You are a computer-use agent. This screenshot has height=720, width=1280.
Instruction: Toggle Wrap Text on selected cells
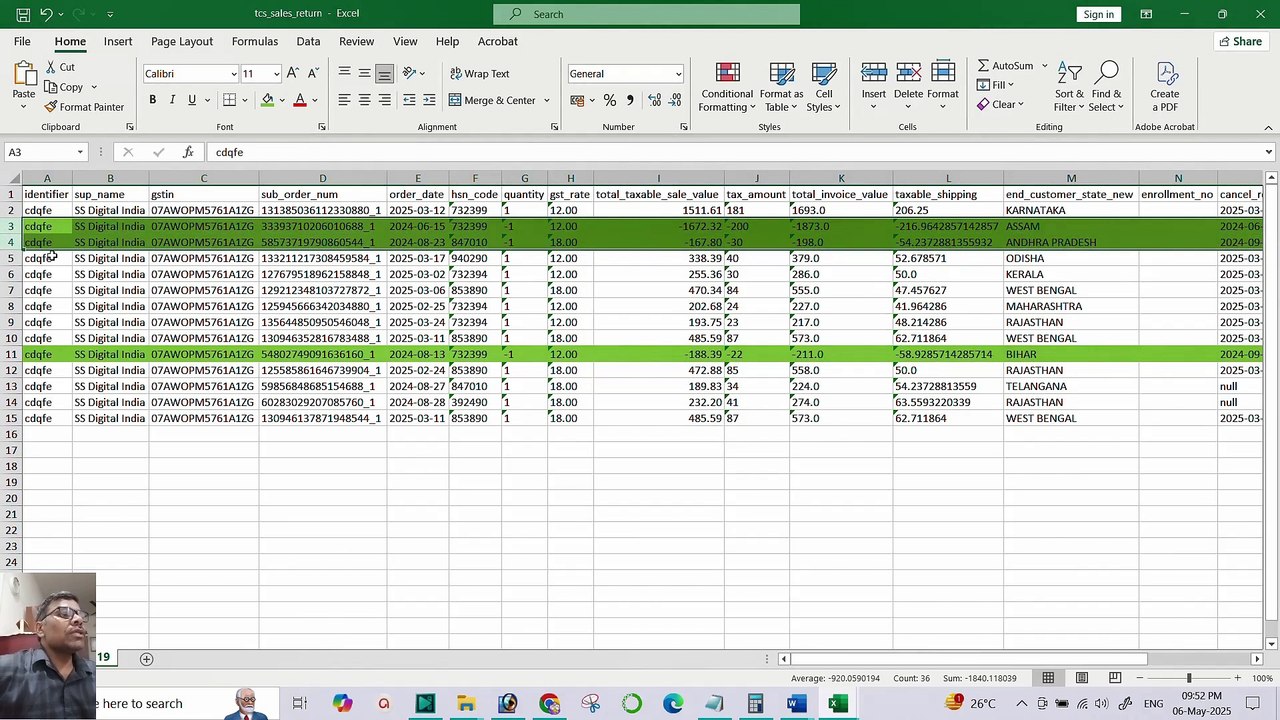click(x=479, y=74)
